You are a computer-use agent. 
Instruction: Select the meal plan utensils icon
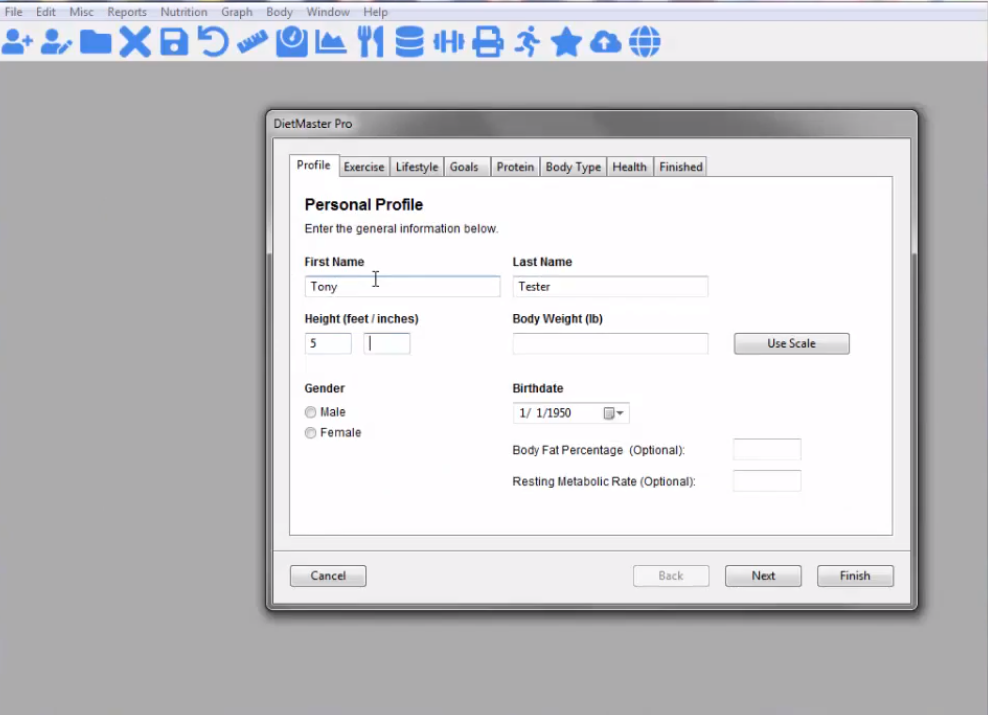pyautogui.click(x=369, y=41)
